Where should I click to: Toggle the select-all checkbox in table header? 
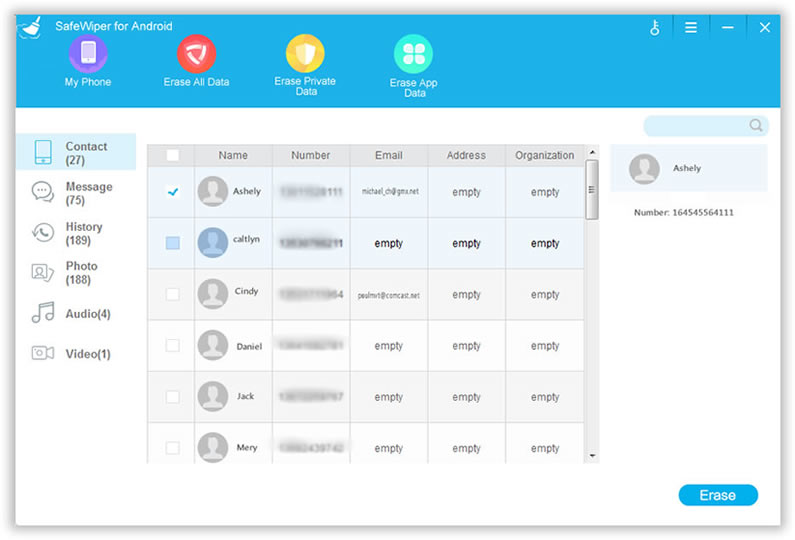172,155
